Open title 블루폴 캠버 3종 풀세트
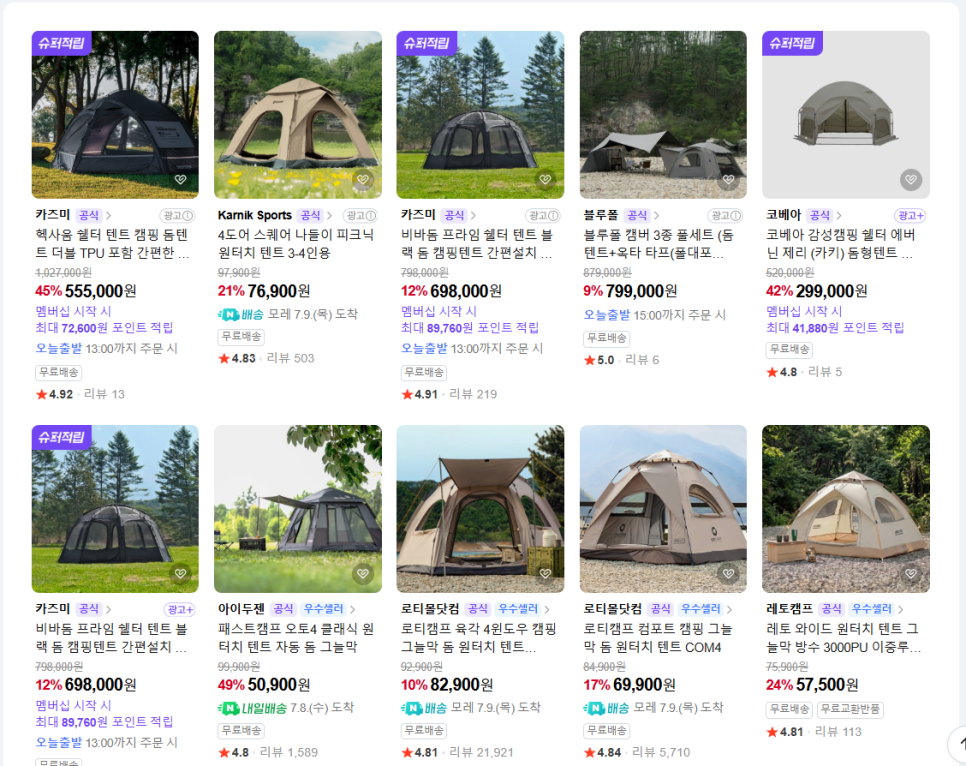Image resolution: width=966 pixels, height=766 pixels. (659, 244)
